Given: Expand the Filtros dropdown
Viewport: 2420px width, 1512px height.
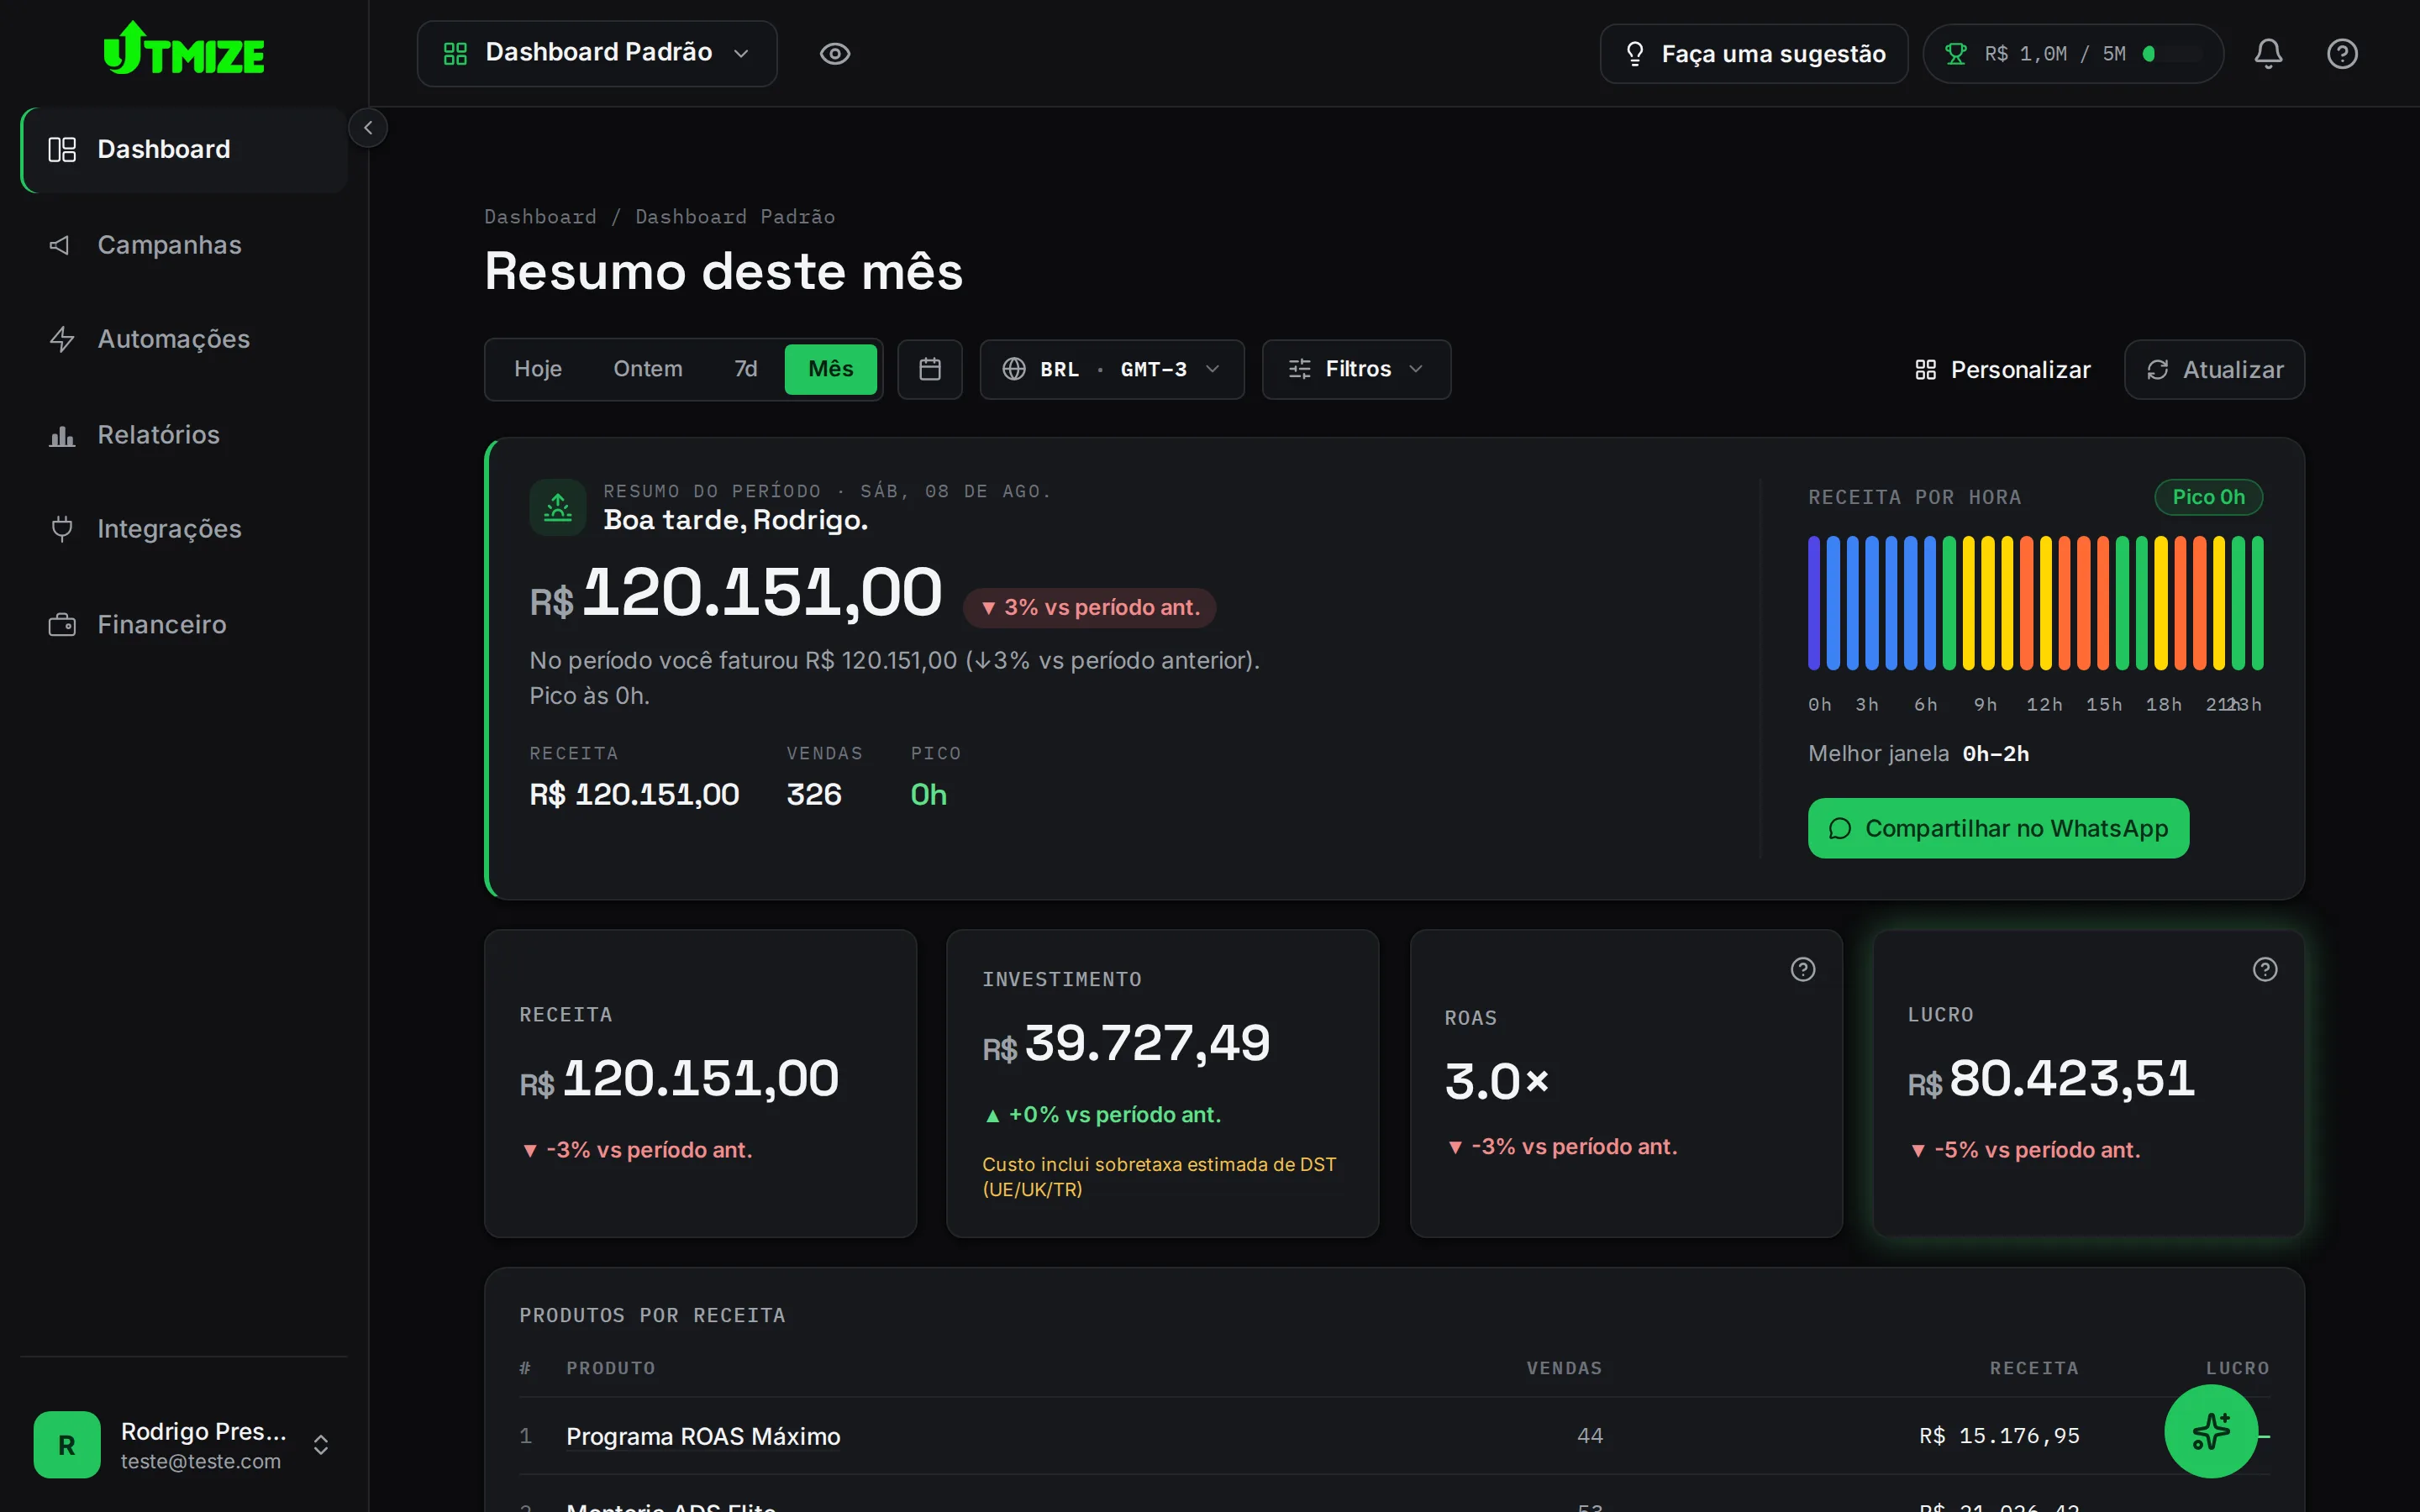Looking at the screenshot, I should [x=1356, y=370].
